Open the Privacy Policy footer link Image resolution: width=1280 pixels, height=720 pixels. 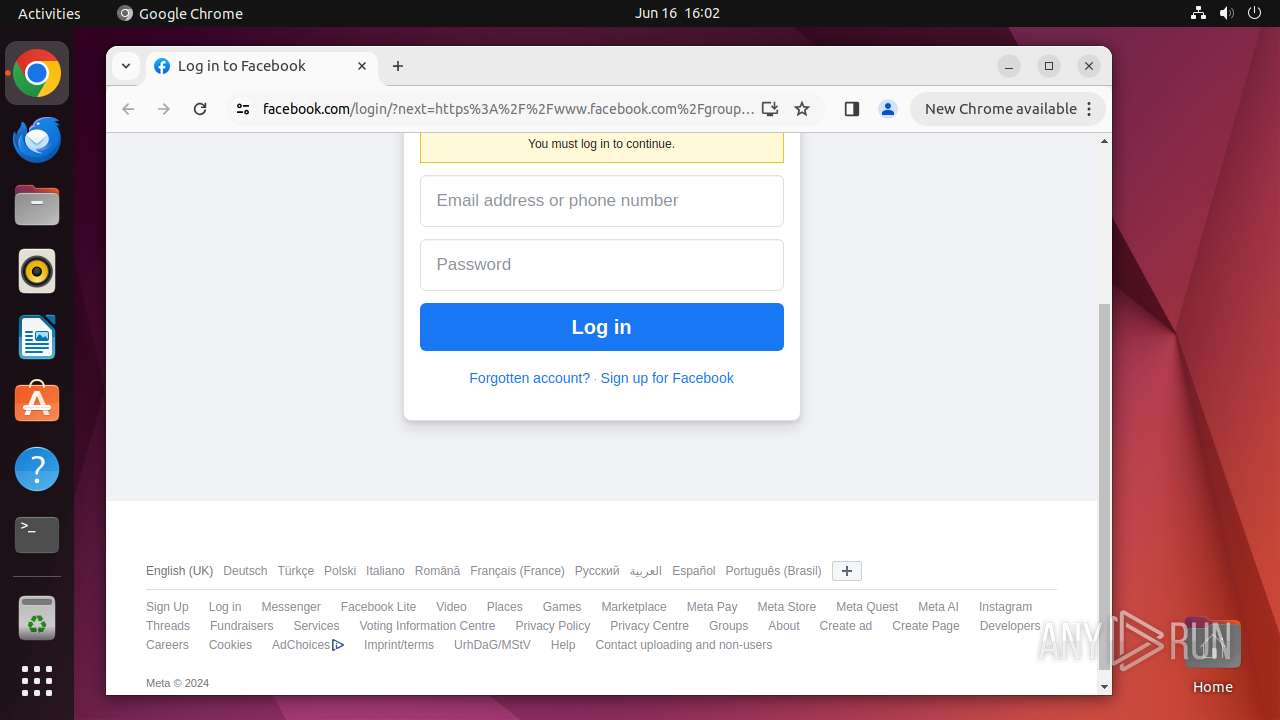[x=553, y=626]
